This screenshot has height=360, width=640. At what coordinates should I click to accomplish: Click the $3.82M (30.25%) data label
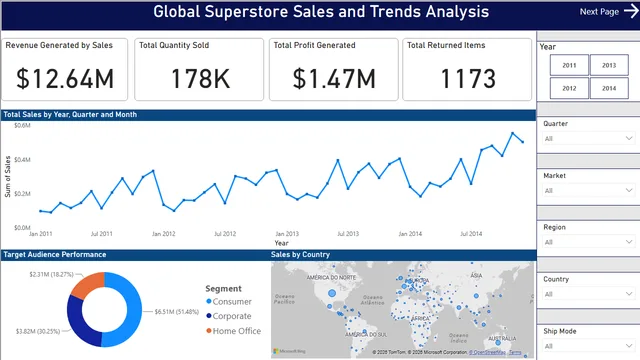(x=38, y=331)
